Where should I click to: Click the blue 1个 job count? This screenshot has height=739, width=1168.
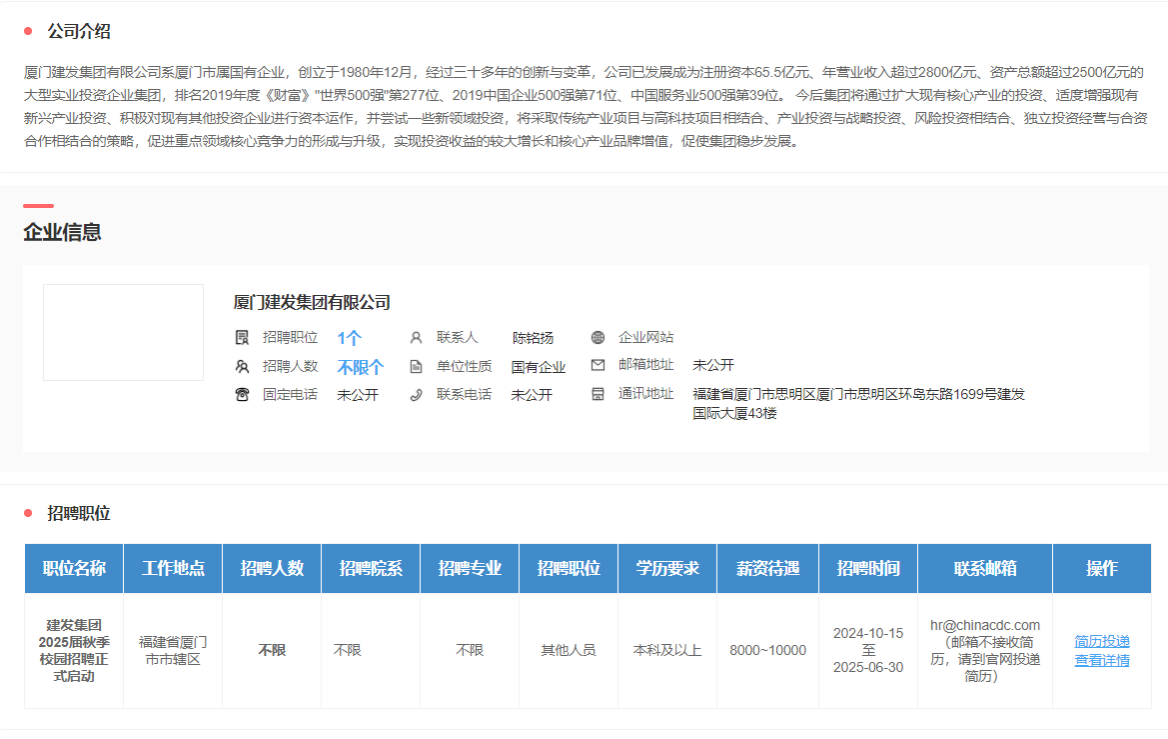point(349,338)
